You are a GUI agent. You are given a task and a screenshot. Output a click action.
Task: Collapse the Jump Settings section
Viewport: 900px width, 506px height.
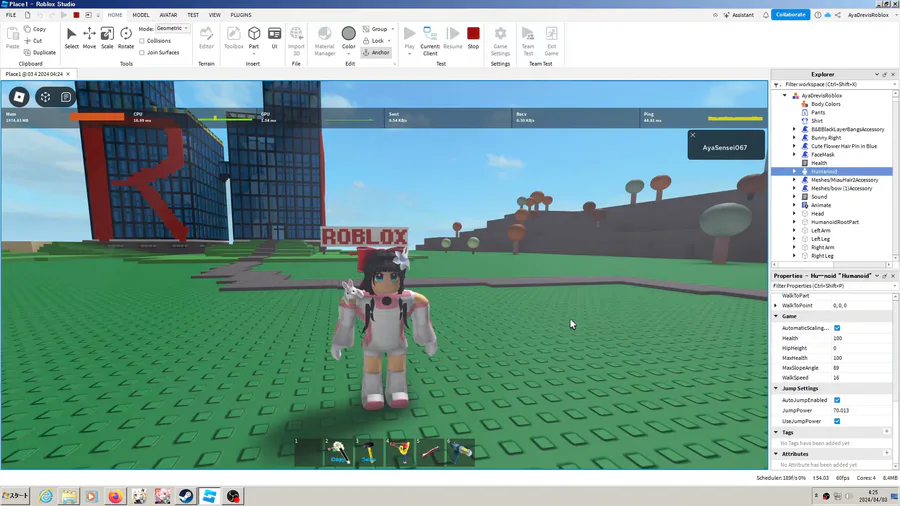point(776,388)
